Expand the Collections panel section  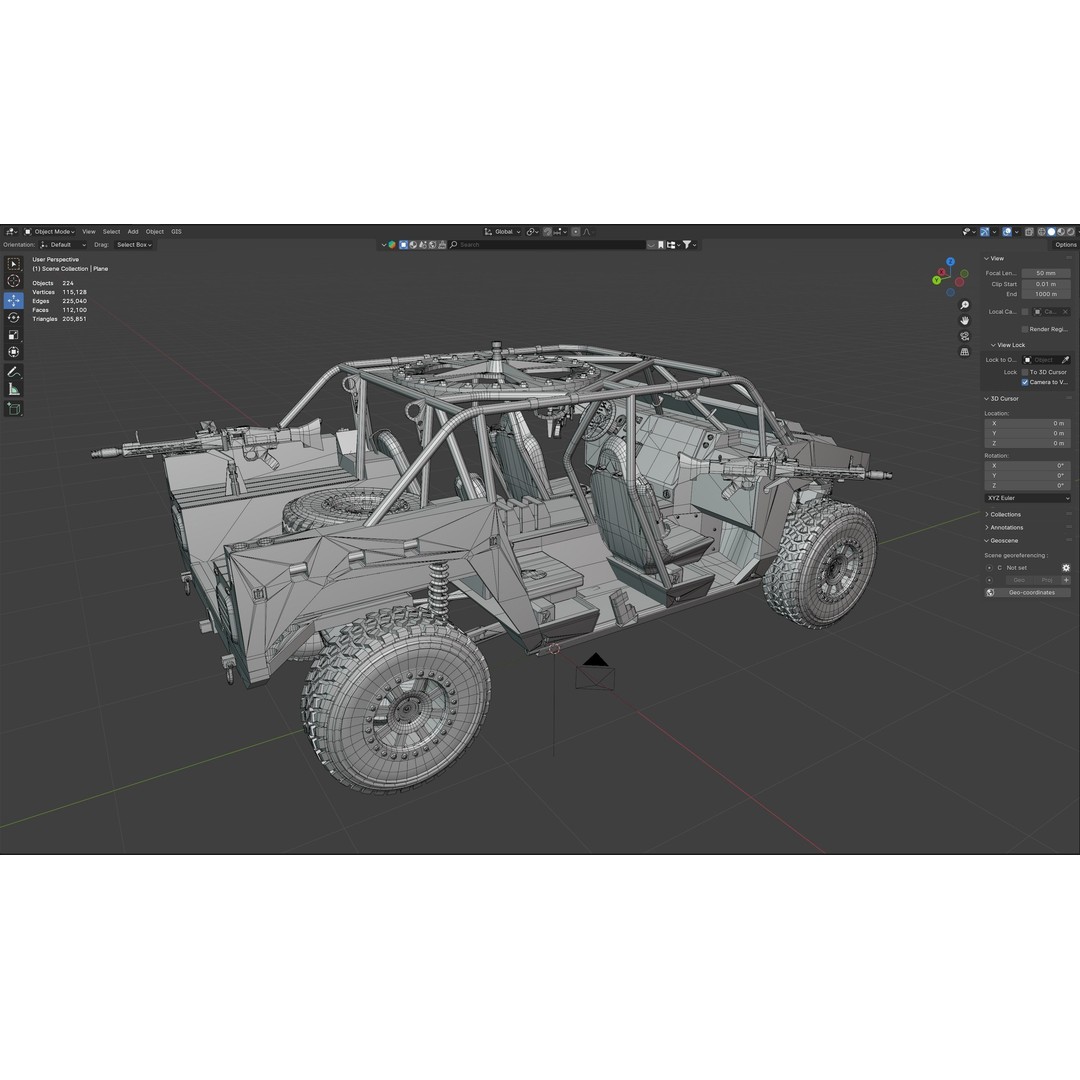(1007, 514)
